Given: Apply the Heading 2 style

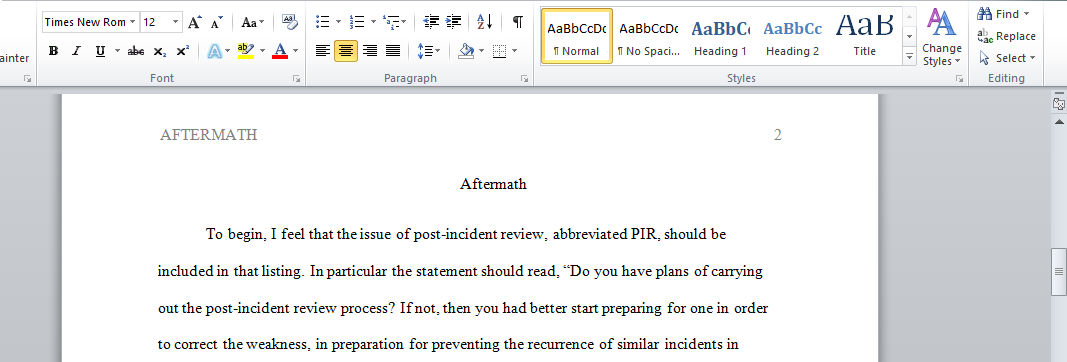Looking at the screenshot, I should tap(792, 36).
